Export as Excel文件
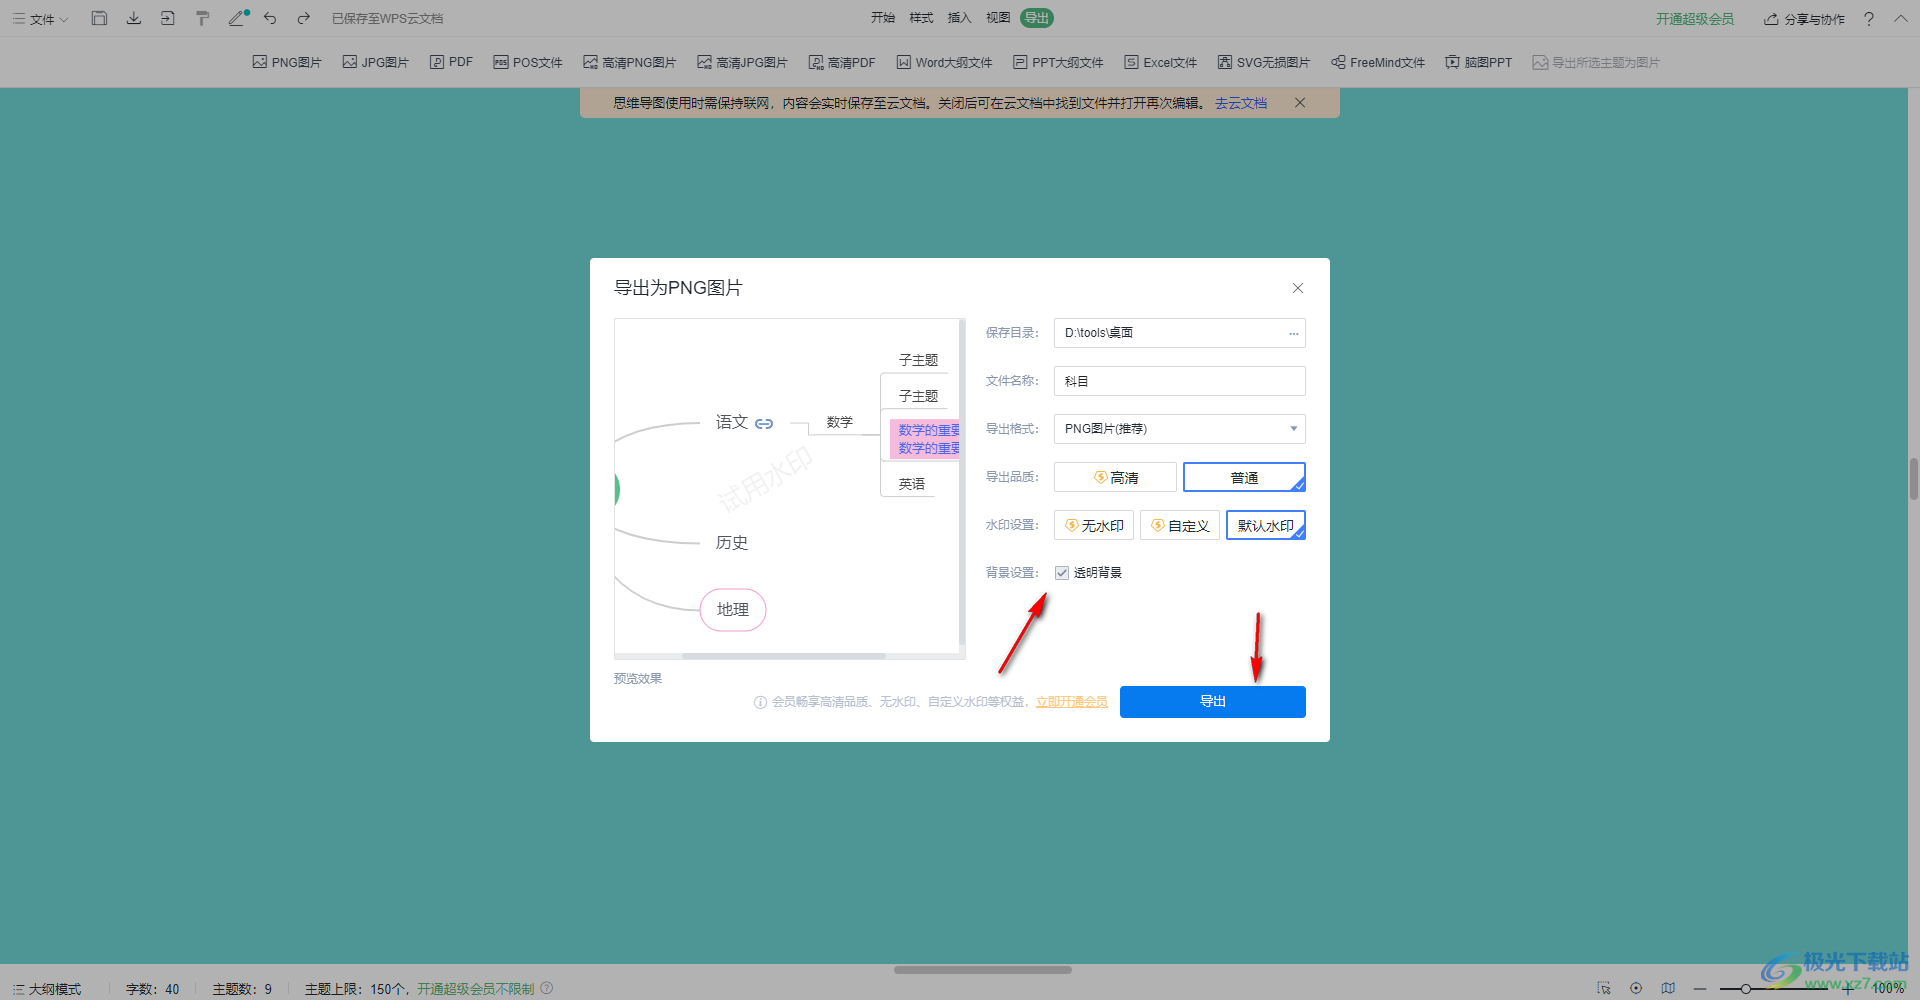The image size is (1920, 1000). pyautogui.click(x=1160, y=62)
